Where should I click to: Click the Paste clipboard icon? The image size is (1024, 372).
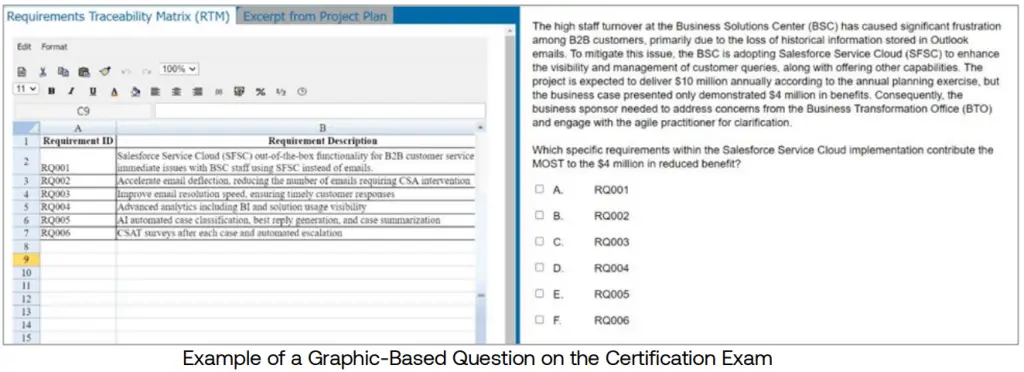84,71
